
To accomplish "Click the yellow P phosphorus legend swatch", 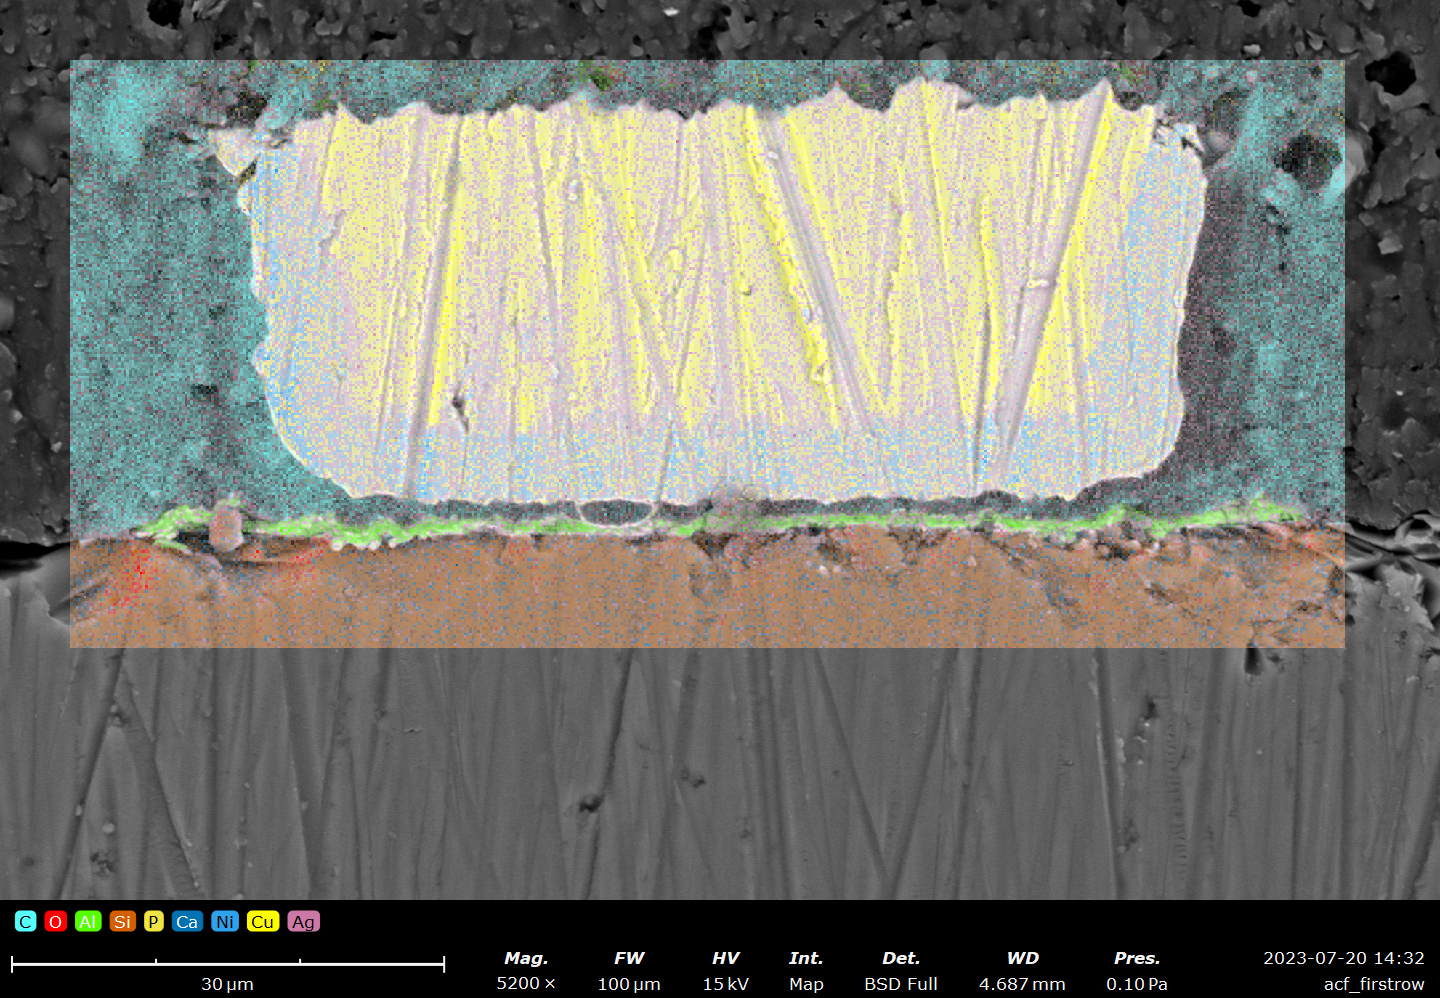I will [x=153, y=921].
